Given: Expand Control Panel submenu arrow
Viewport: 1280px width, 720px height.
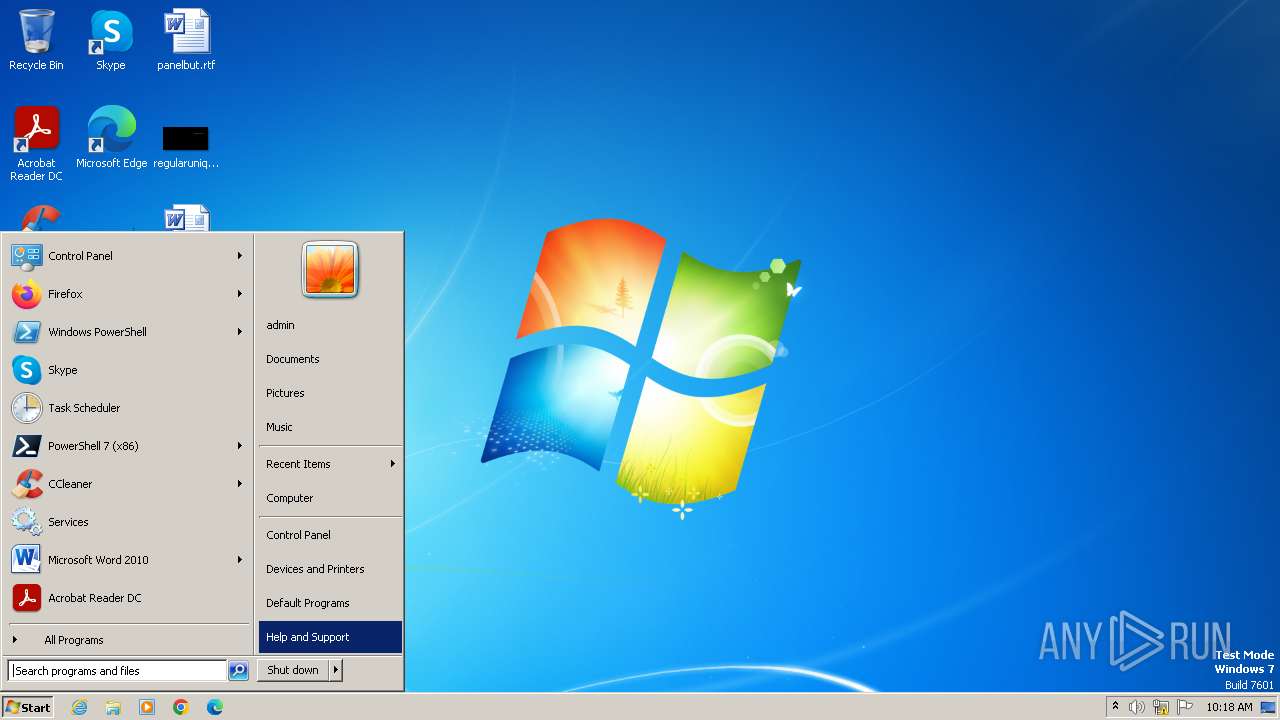Looking at the screenshot, I should click(240, 256).
